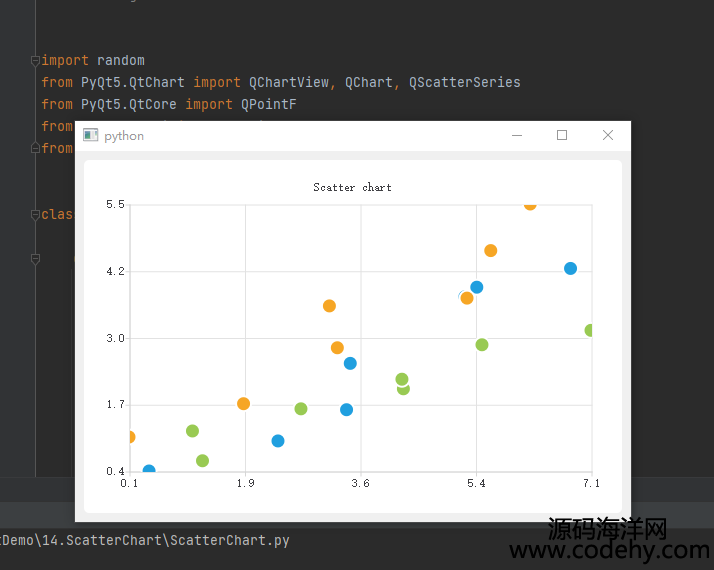Close the python scatter chart window
The width and height of the screenshot is (714, 570).
607,135
